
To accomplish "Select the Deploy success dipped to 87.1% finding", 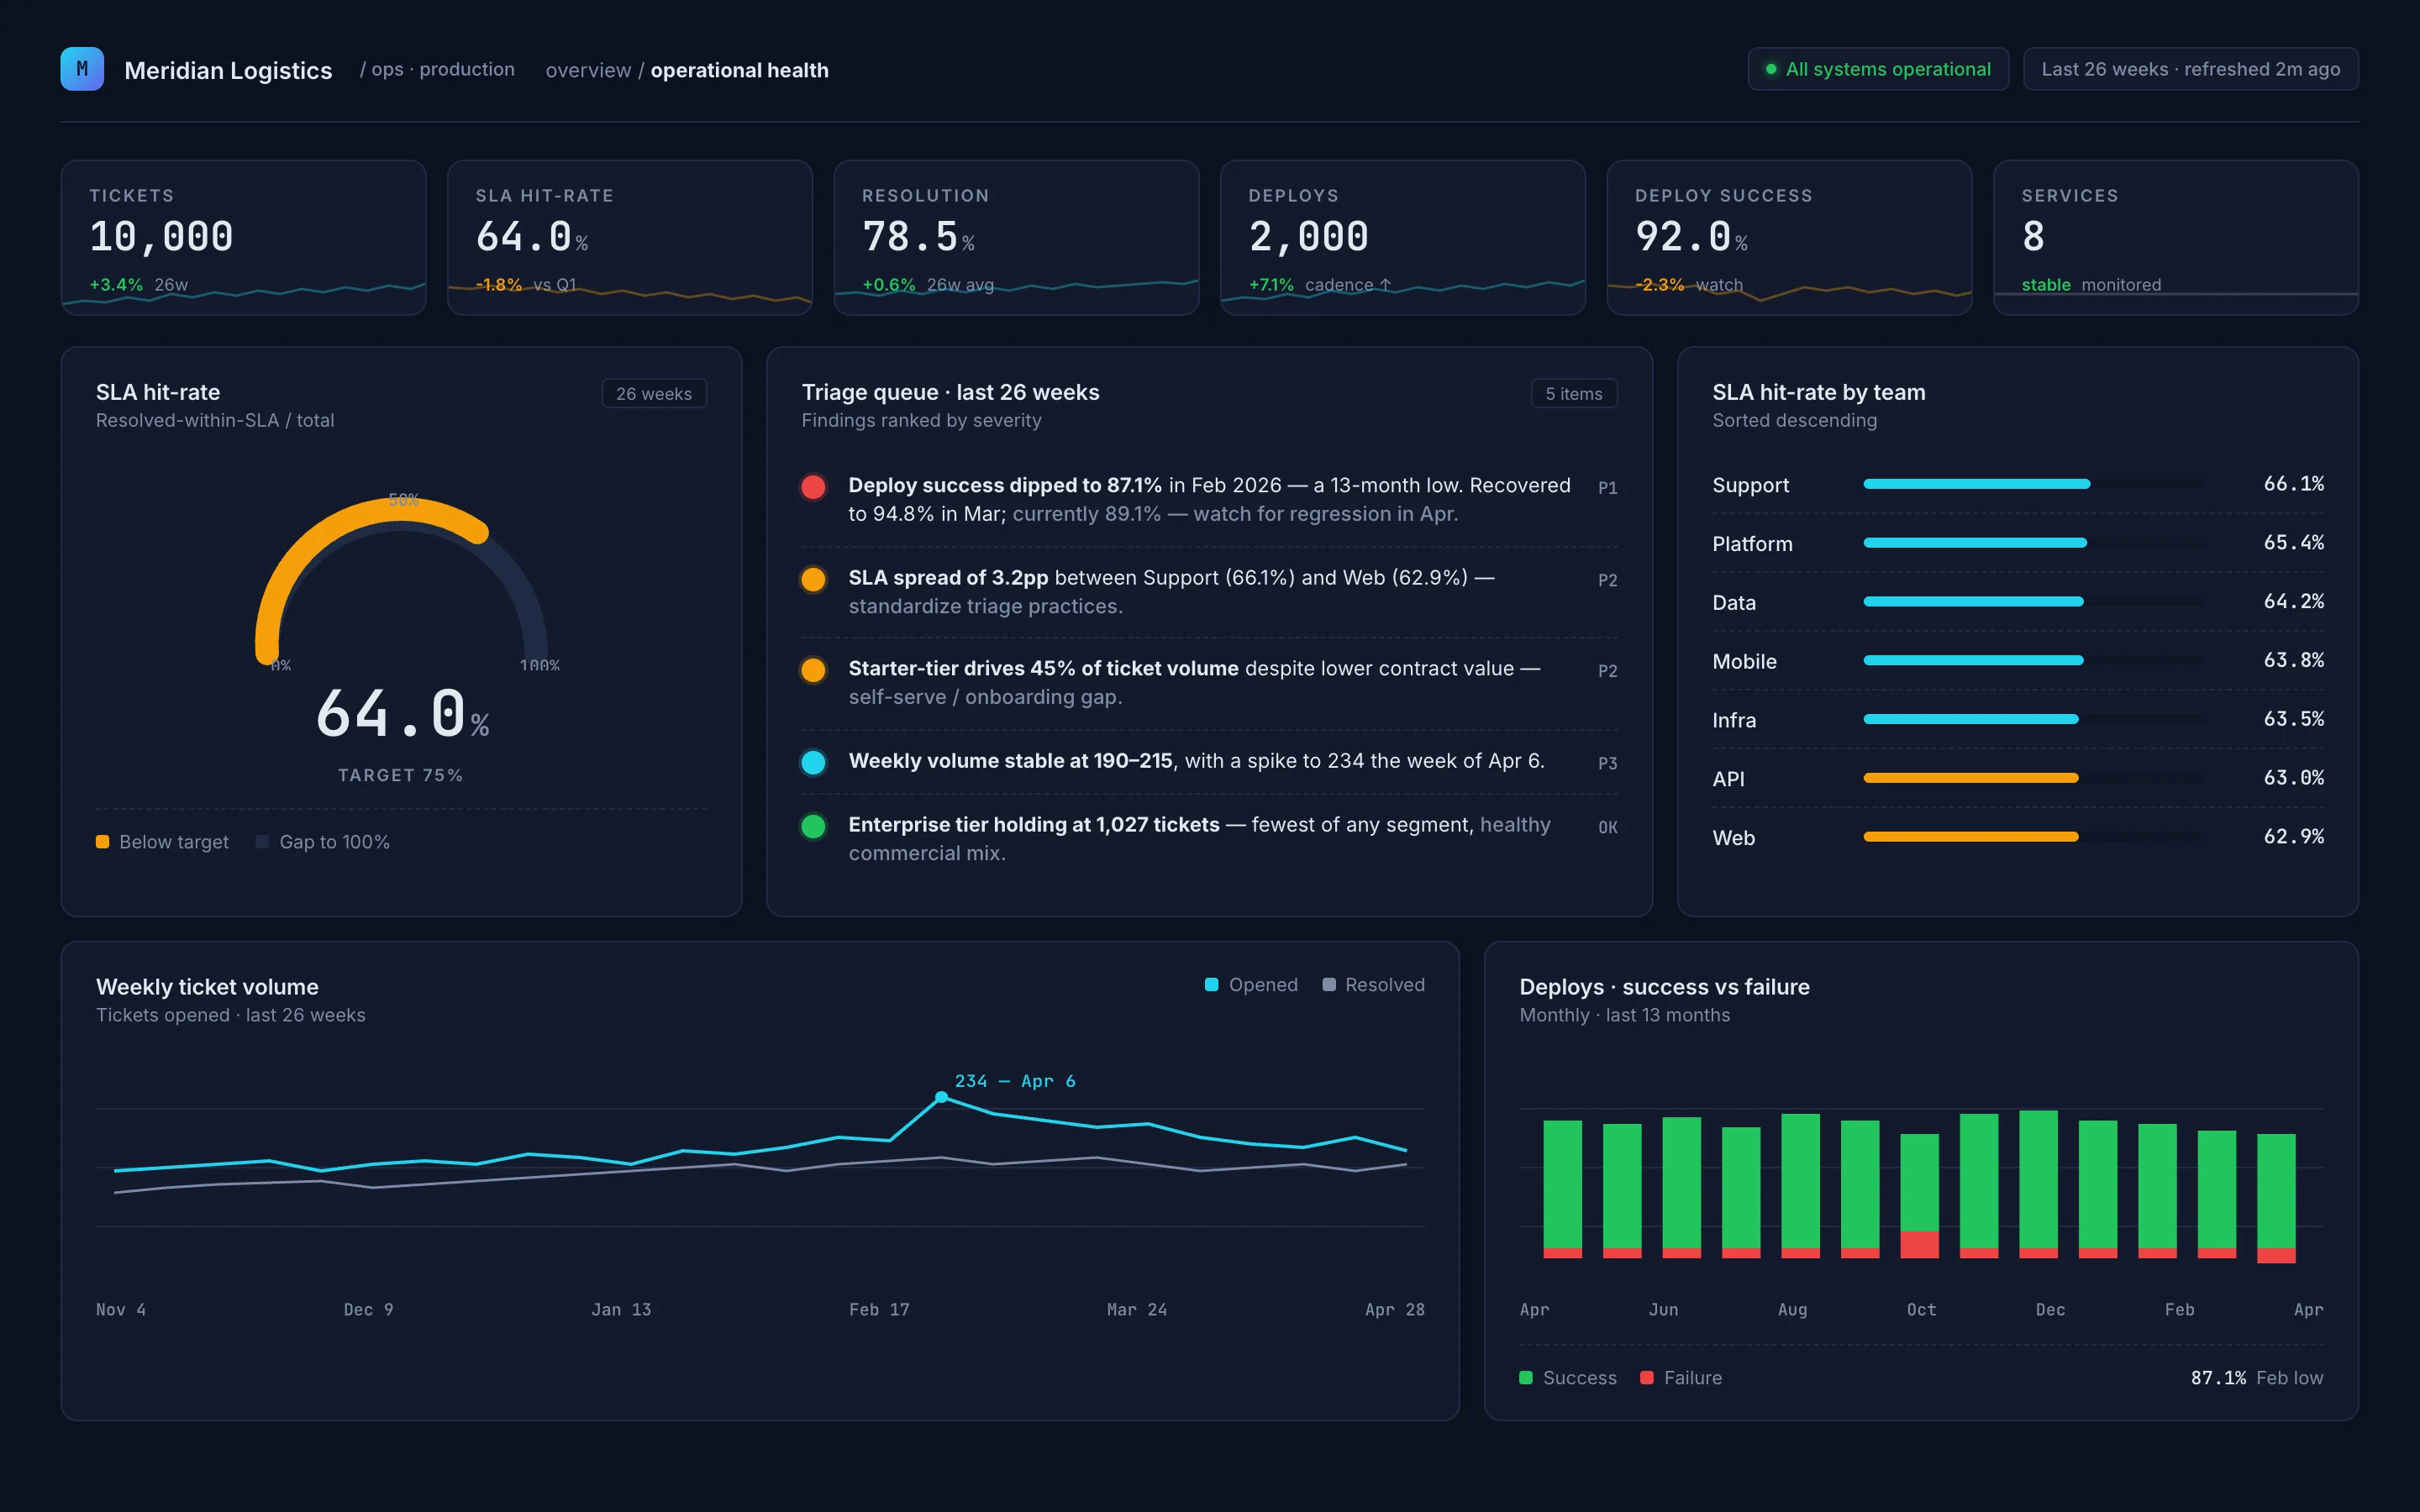I will point(1209,500).
